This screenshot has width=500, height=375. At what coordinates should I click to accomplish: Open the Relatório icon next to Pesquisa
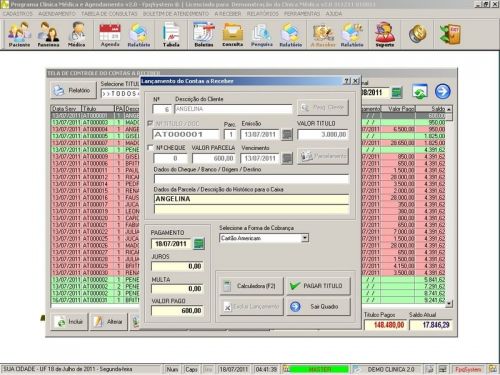[291, 34]
